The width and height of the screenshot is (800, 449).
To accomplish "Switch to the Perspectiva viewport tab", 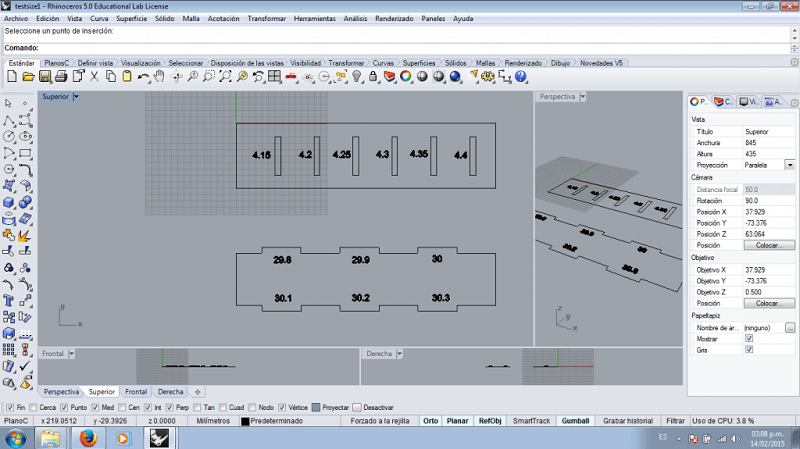I will click(61, 392).
